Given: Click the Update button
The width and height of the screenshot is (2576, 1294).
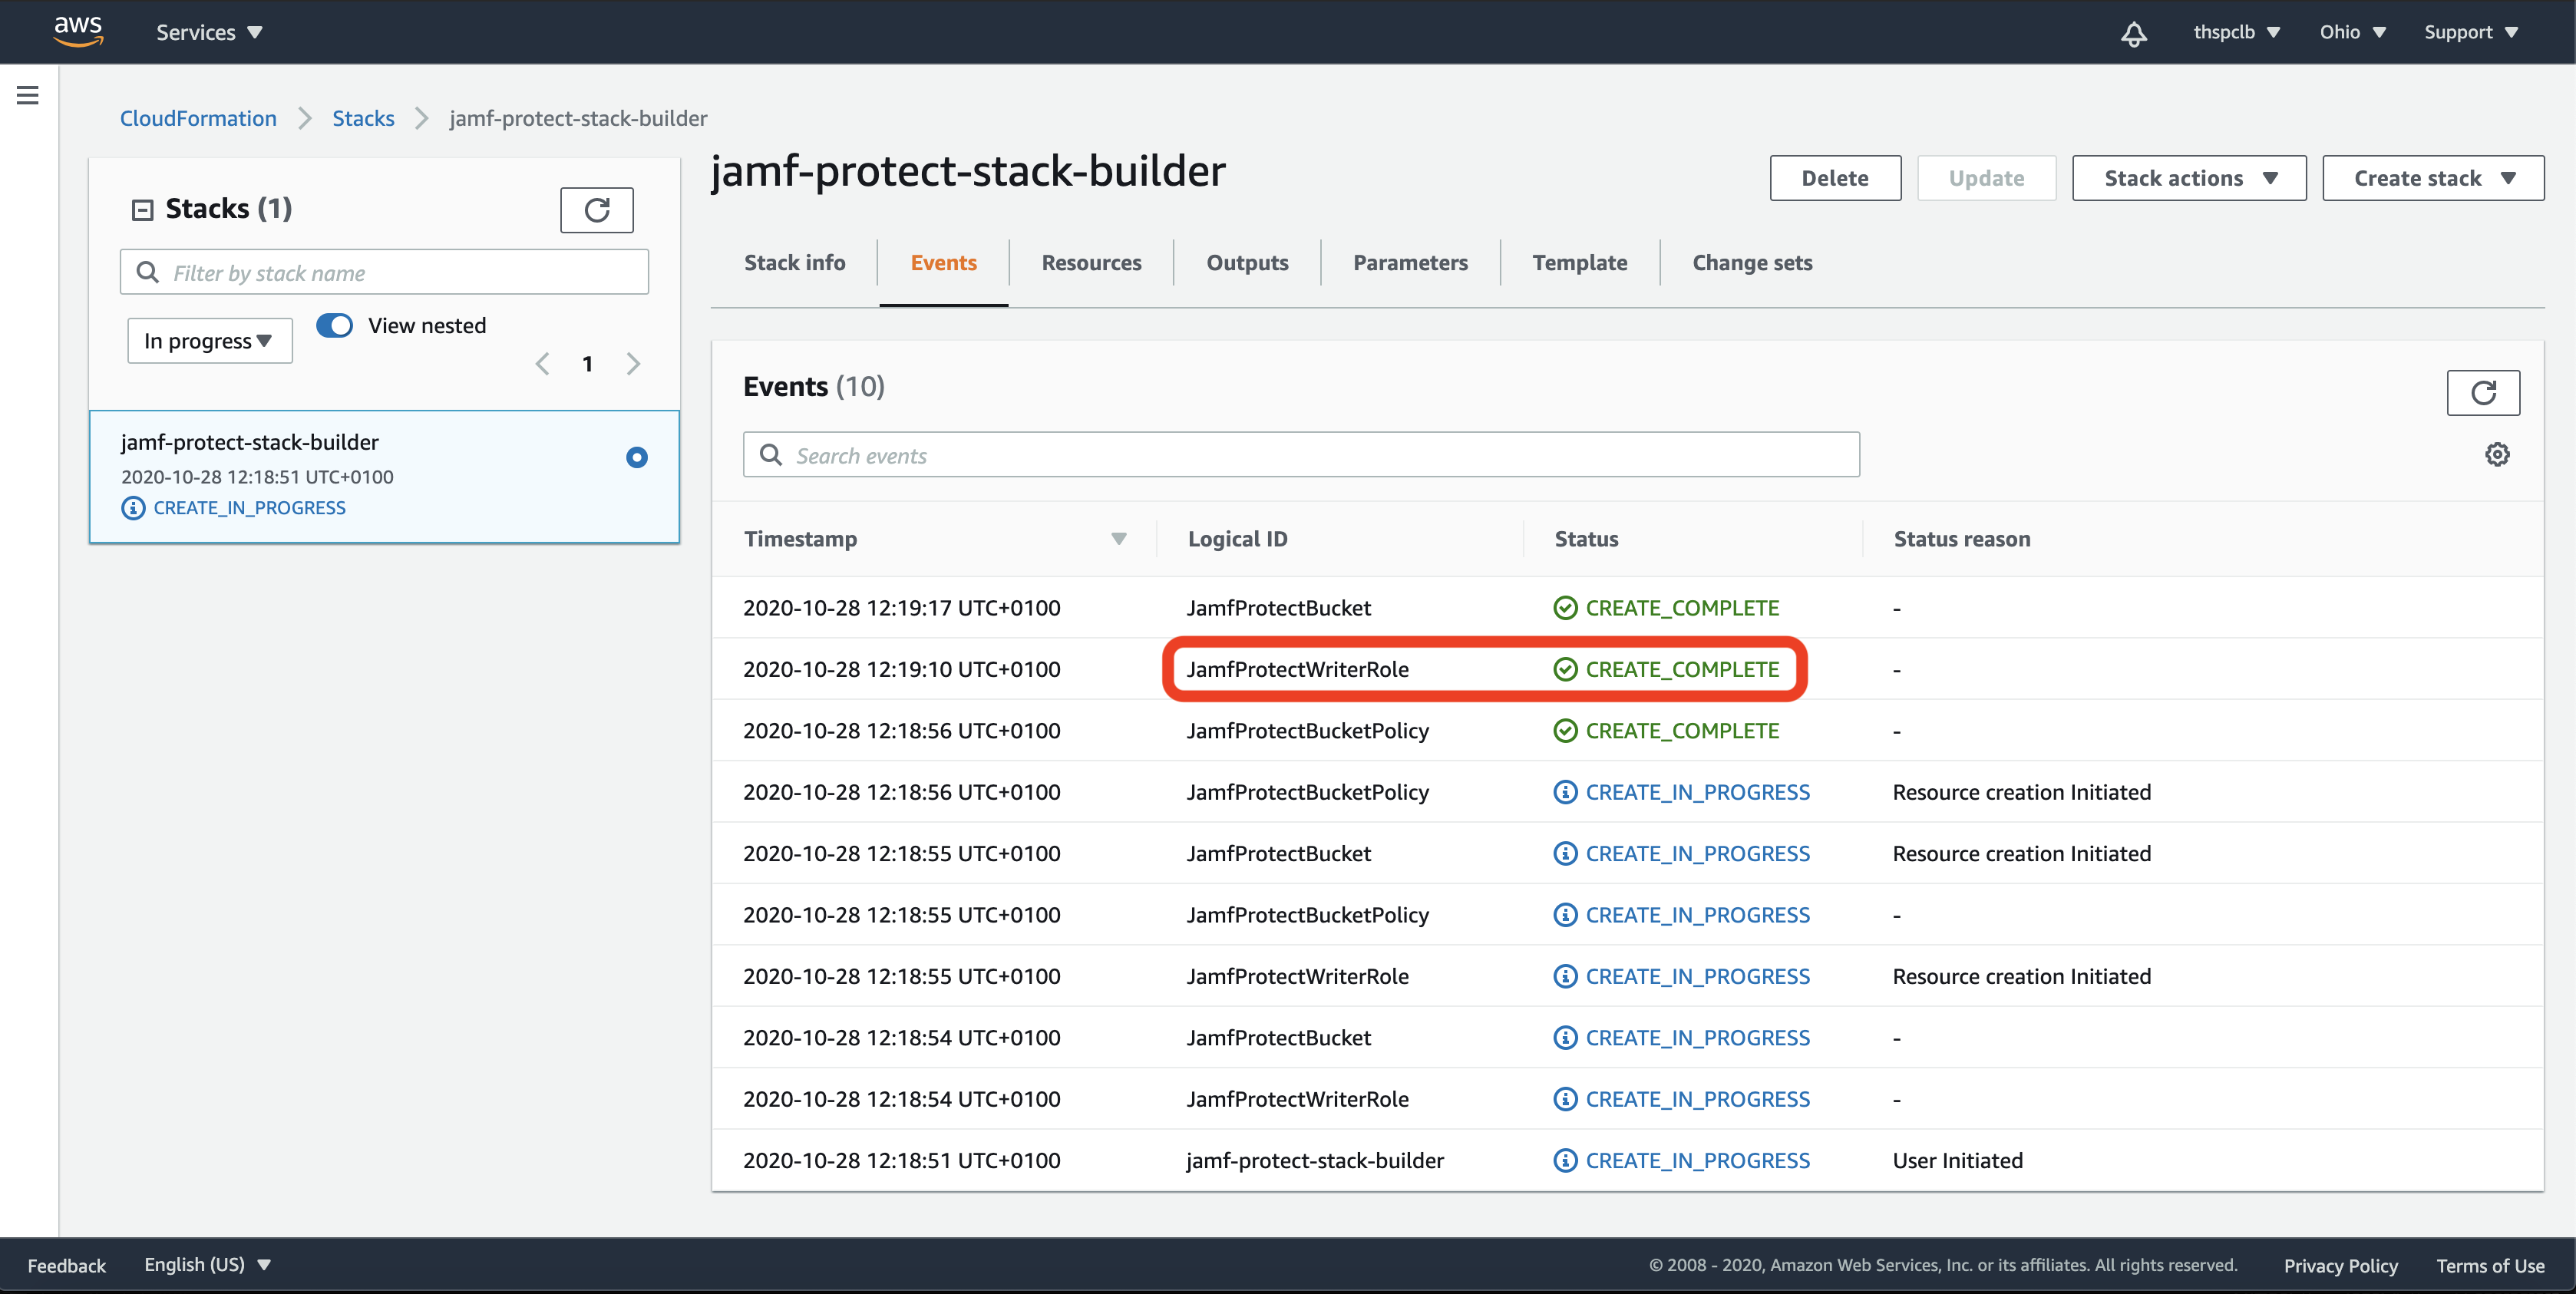Looking at the screenshot, I should [x=1986, y=178].
